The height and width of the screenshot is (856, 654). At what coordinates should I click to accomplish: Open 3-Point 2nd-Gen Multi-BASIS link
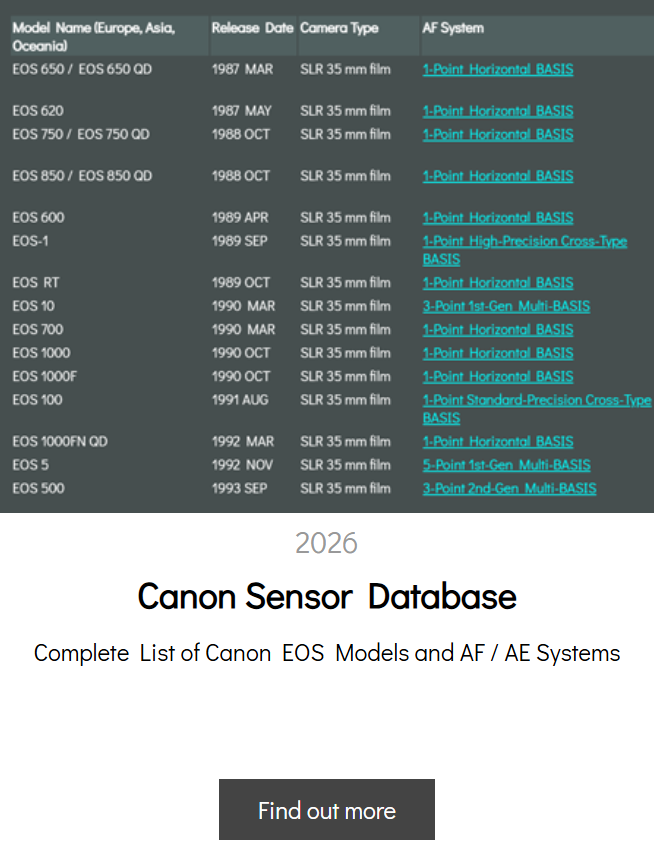coord(509,489)
